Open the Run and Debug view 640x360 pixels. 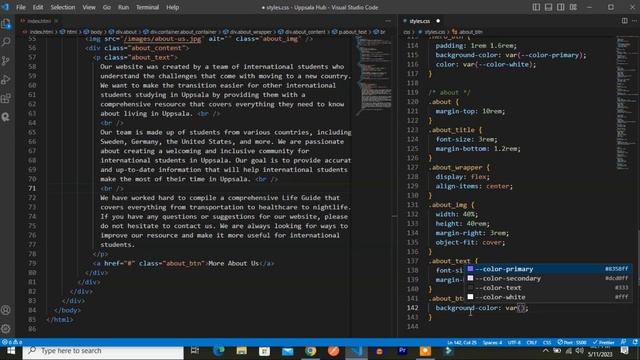tap(6, 80)
